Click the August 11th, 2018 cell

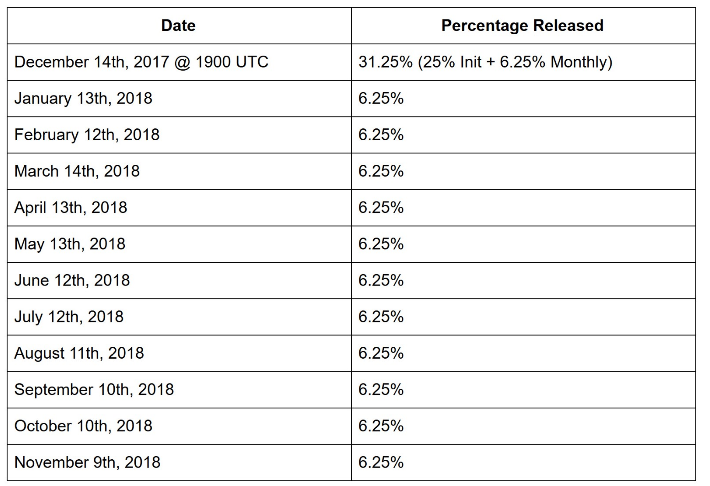click(79, 353)
